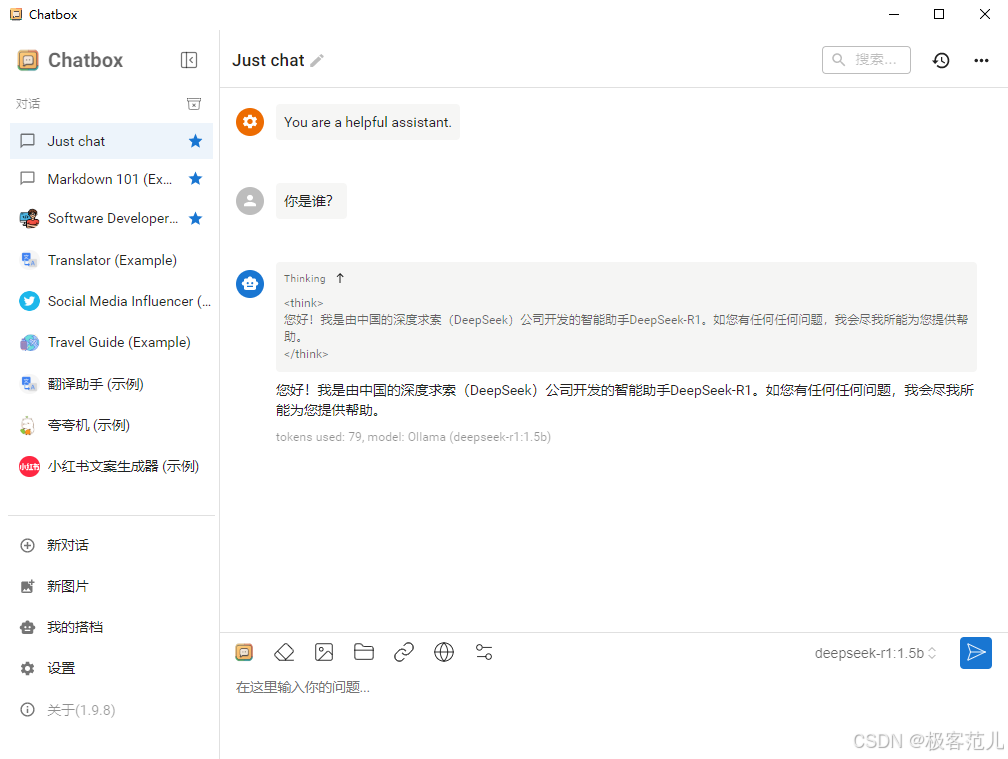Open the Markdown 101 conversation

(111, 179)
